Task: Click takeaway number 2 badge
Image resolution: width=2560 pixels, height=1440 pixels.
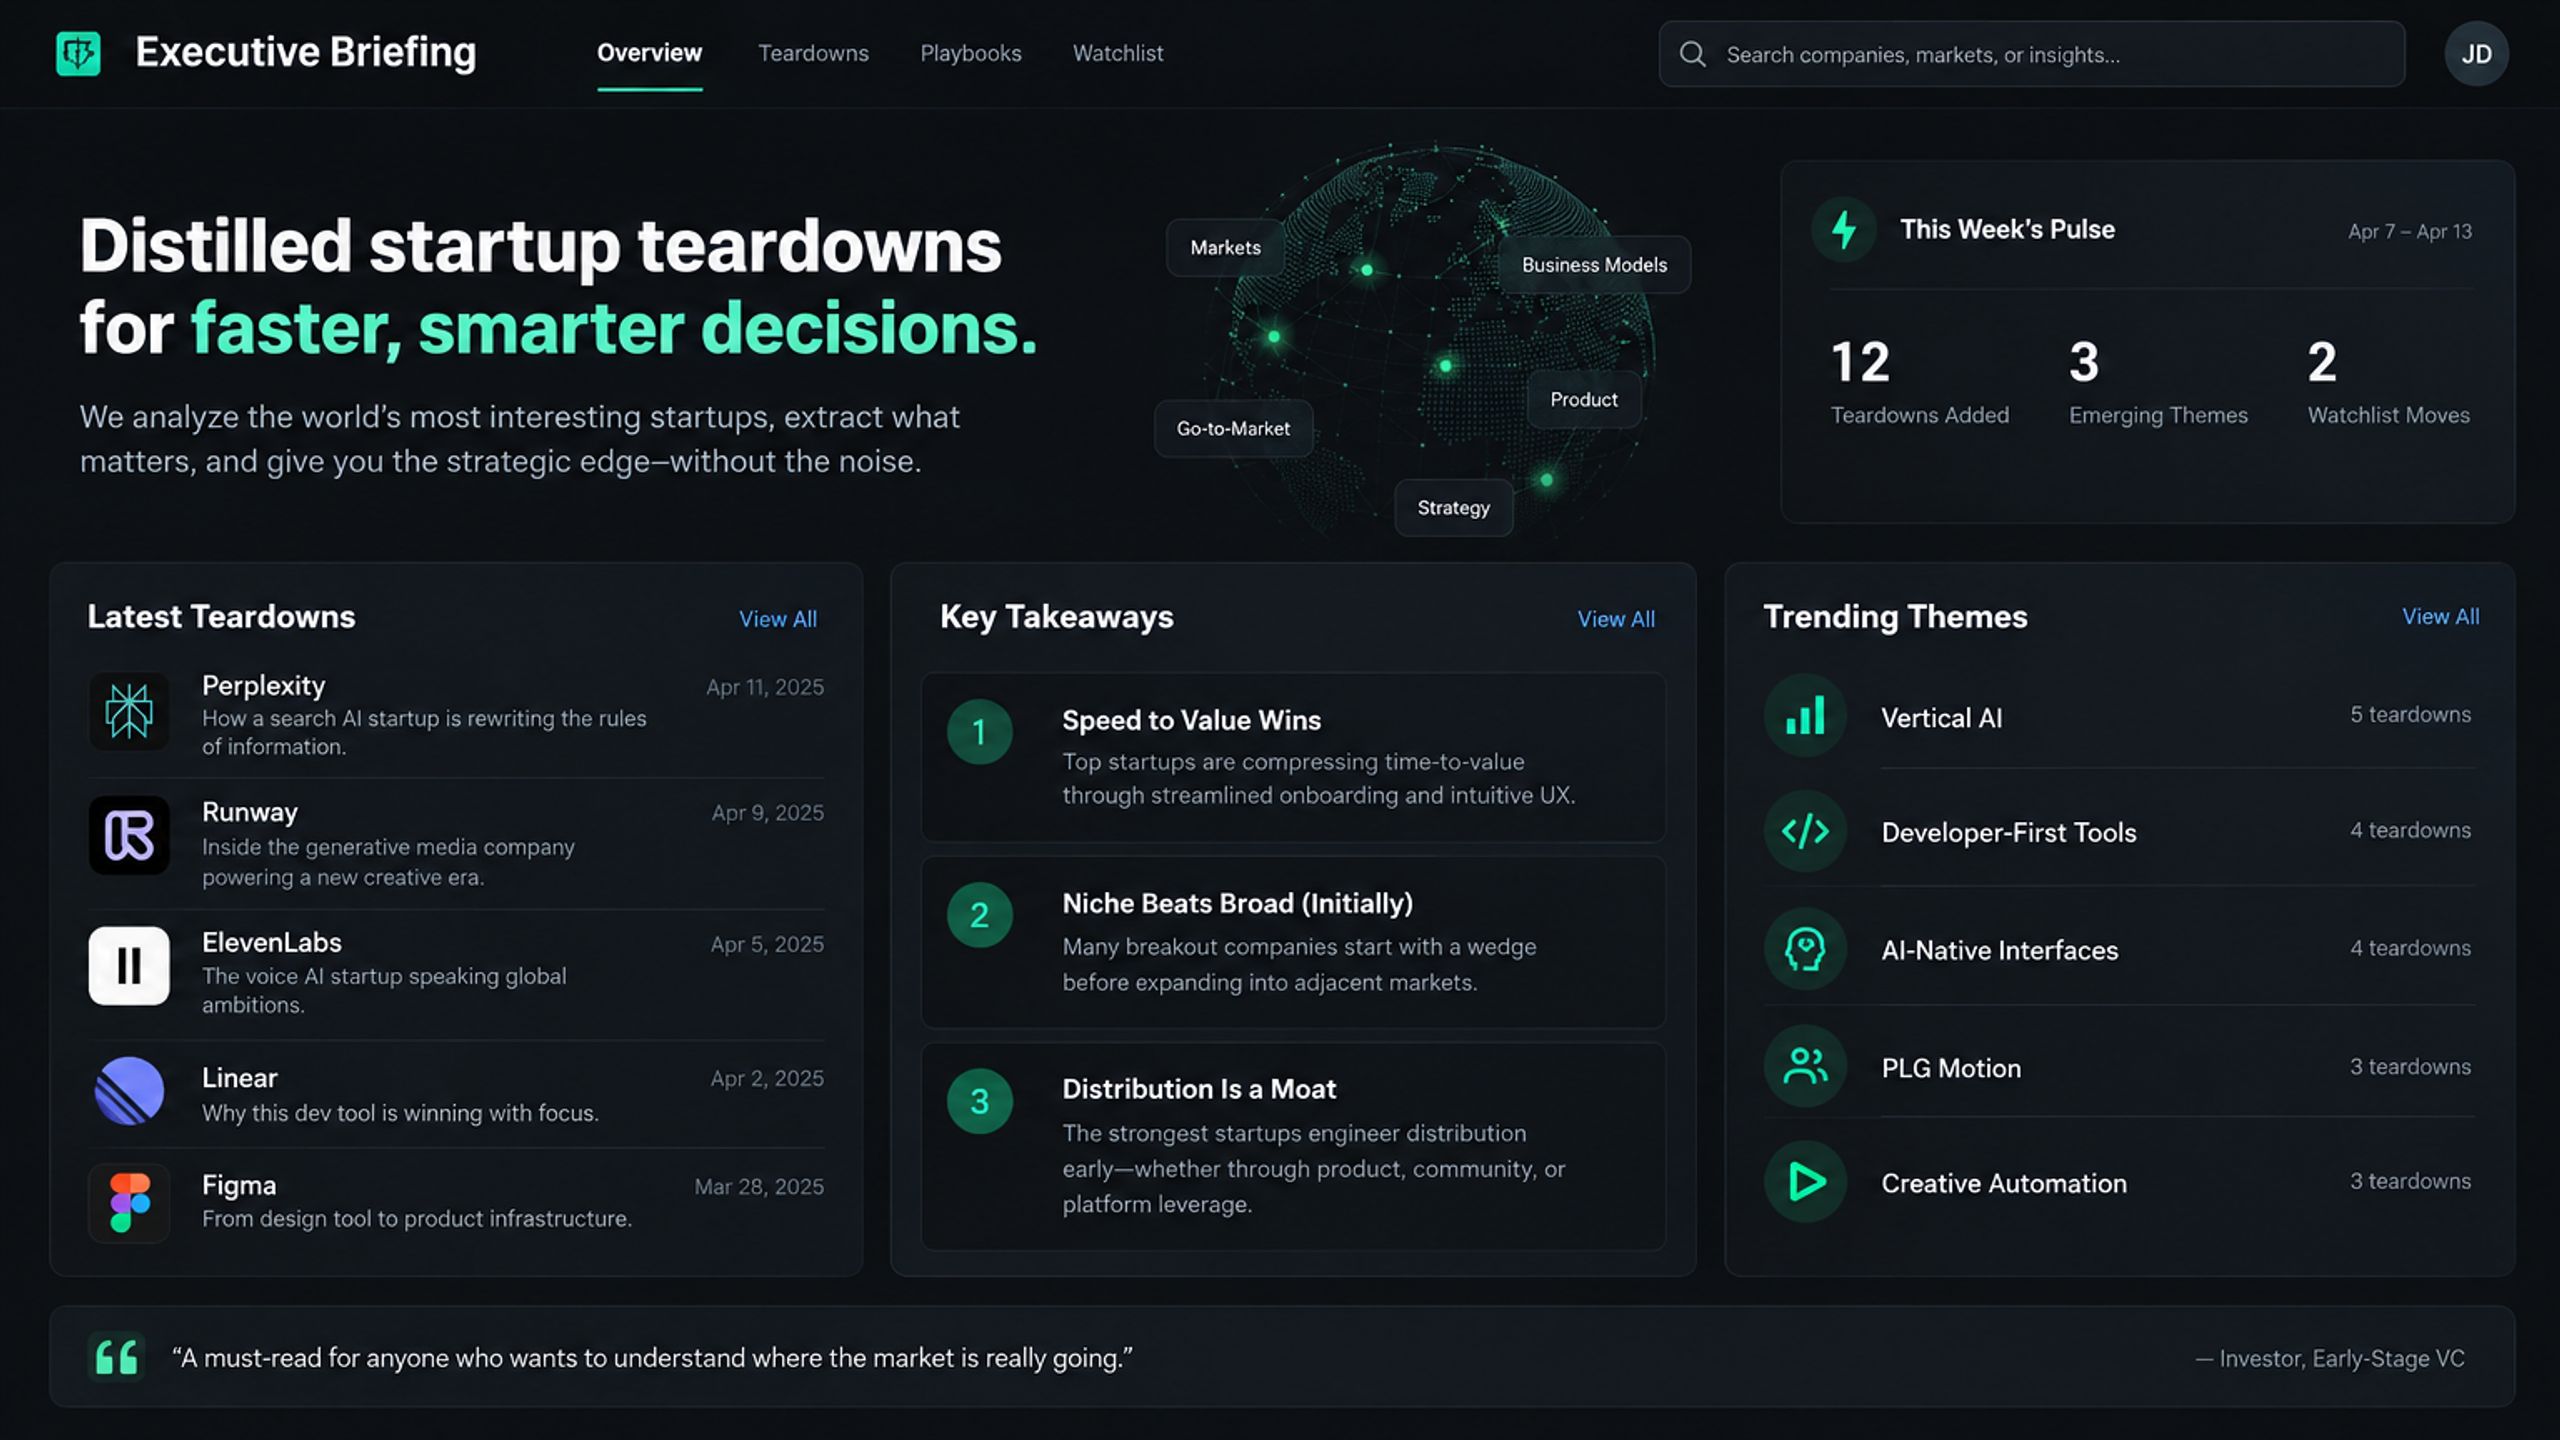Action: 980,915
